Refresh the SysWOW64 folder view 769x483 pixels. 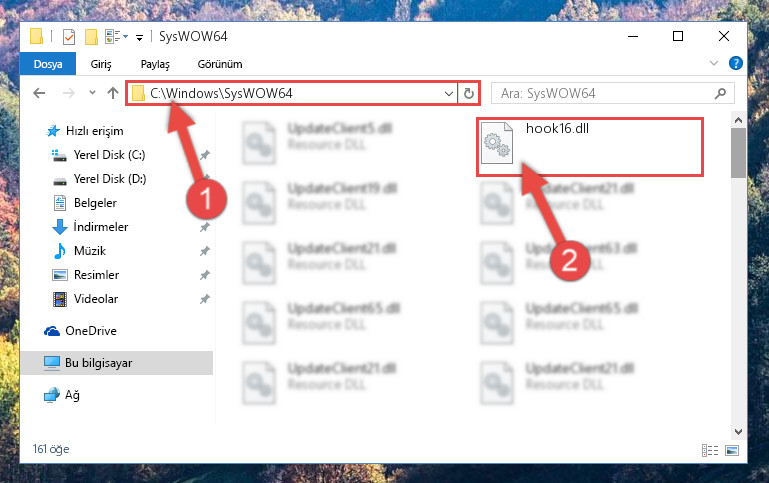(x=469, y=93)
